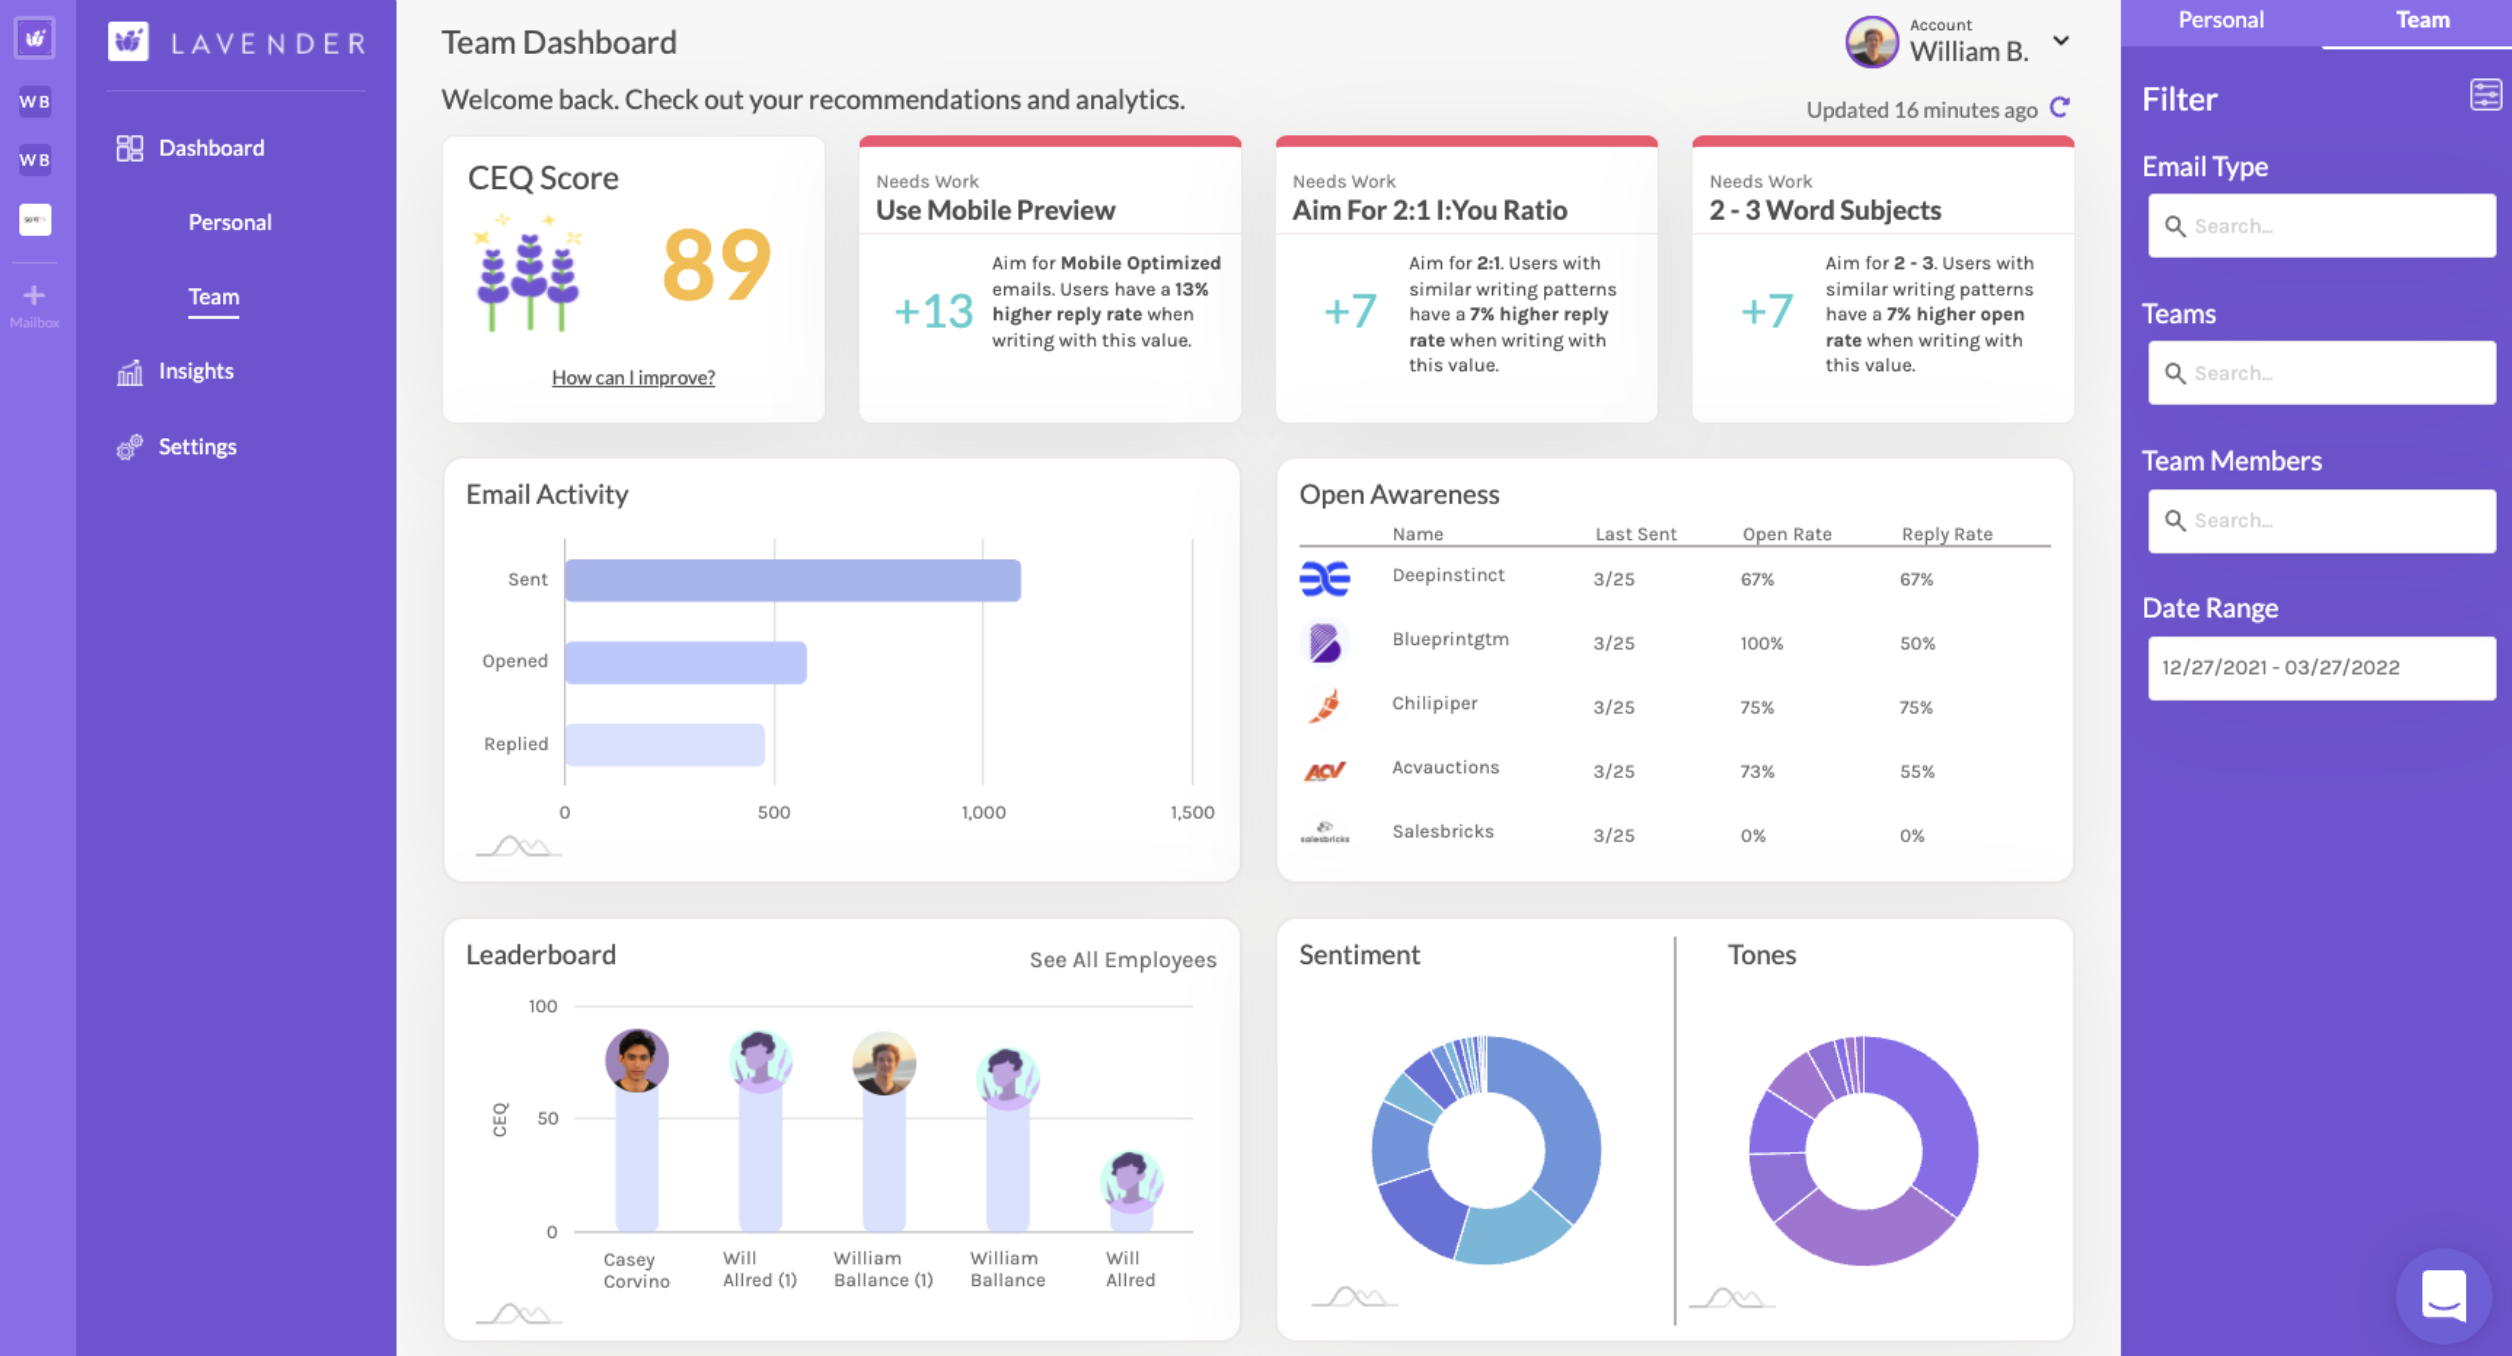The width and height of the screenshot is (2512, 1356).
Task: Open Personal dashboard from sidebar
Action: click(x=230, y=222)
